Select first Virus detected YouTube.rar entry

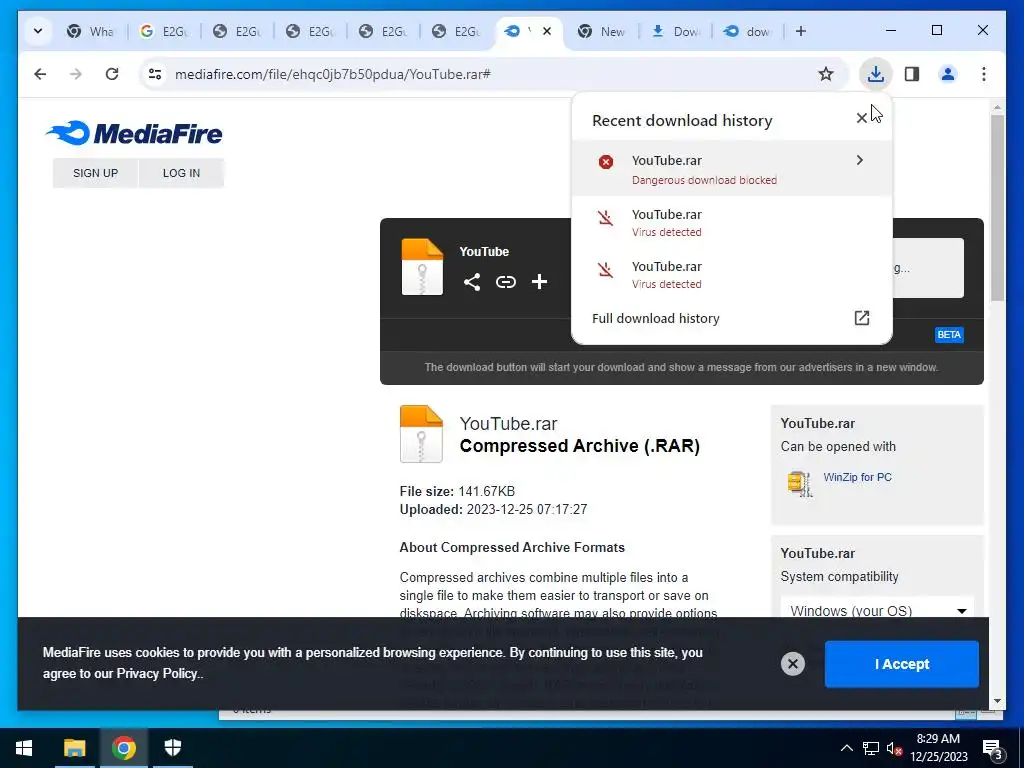(x=731, y=222)
